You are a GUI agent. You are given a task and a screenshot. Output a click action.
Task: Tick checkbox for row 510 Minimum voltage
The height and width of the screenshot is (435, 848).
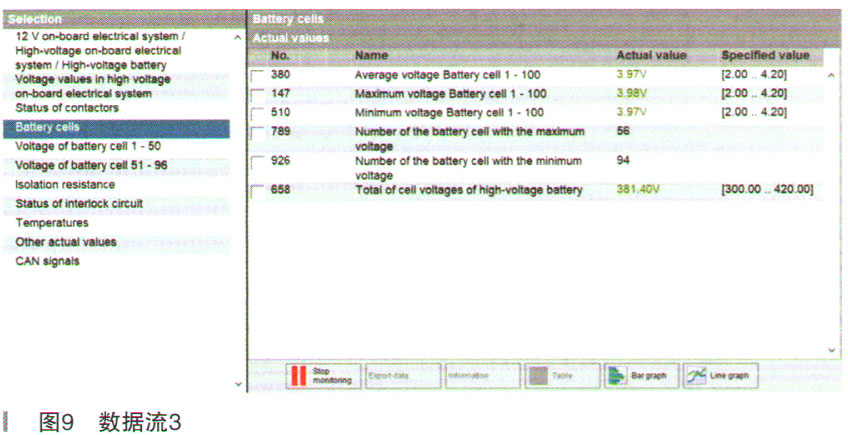[258, 113]
